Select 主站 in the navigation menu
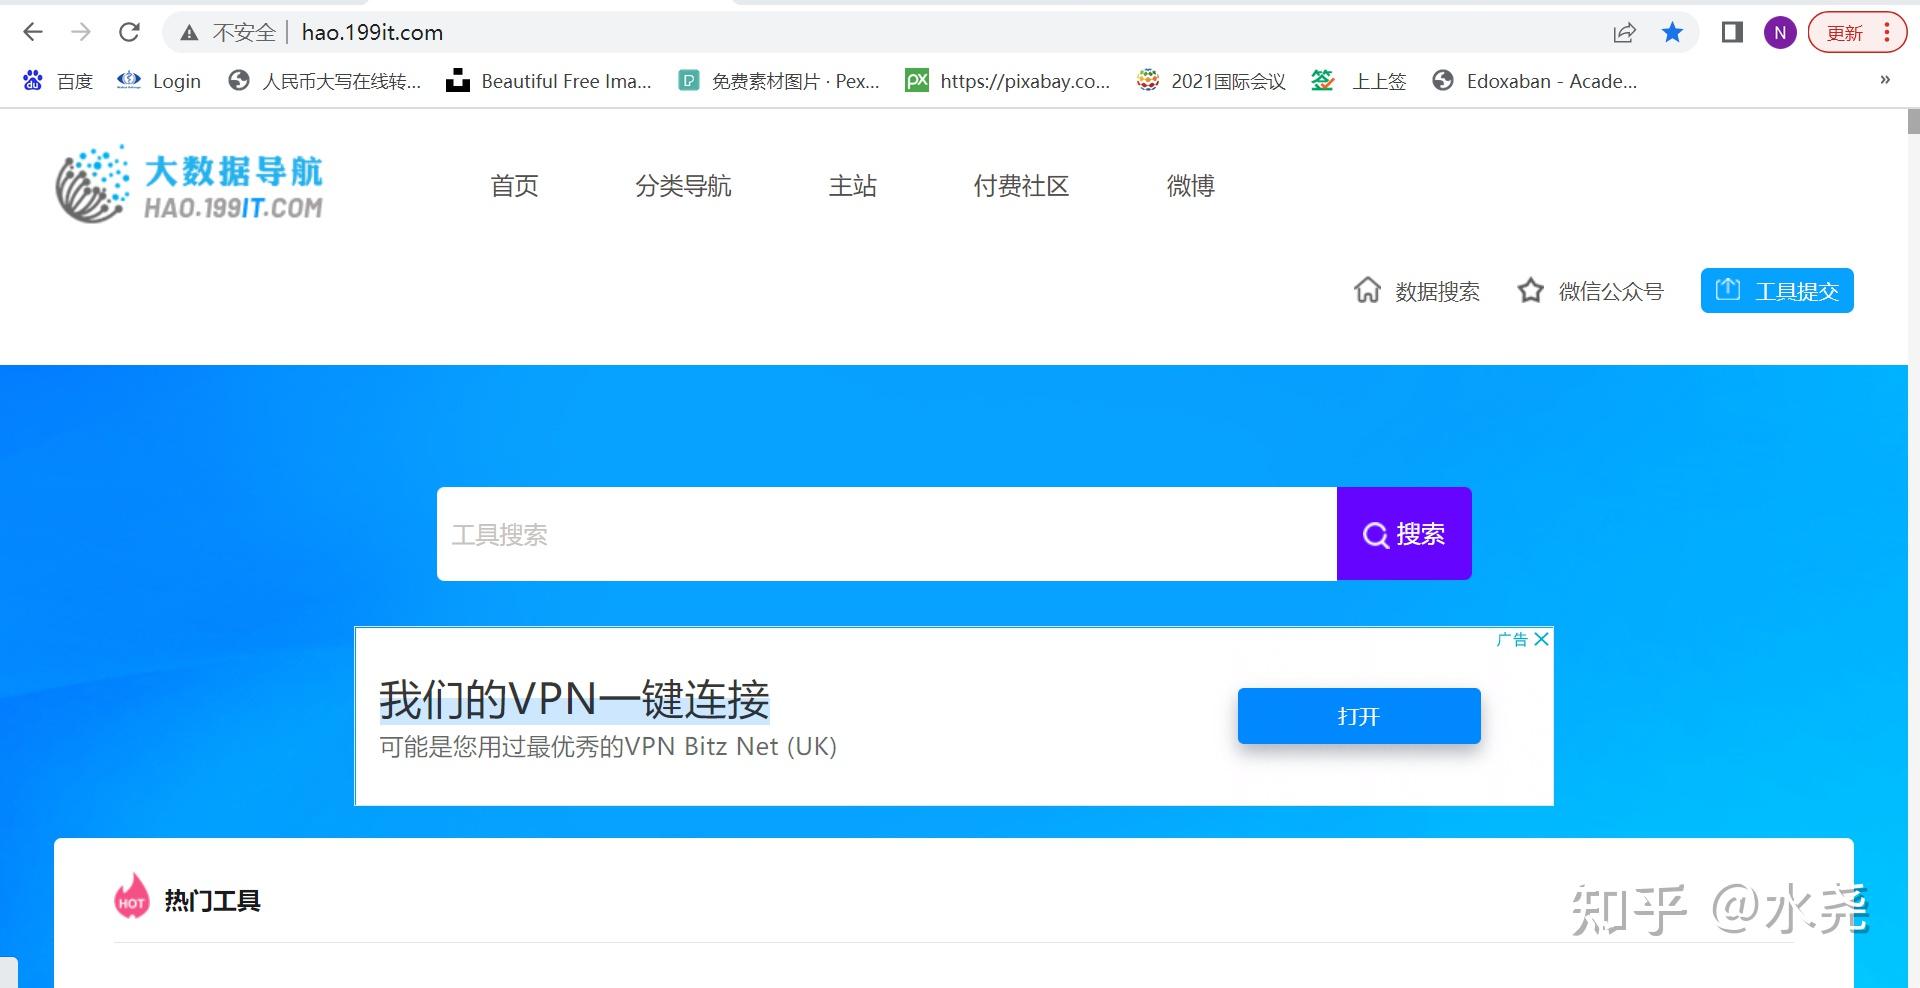1920x988 pixels. click(x=852, y=186)
